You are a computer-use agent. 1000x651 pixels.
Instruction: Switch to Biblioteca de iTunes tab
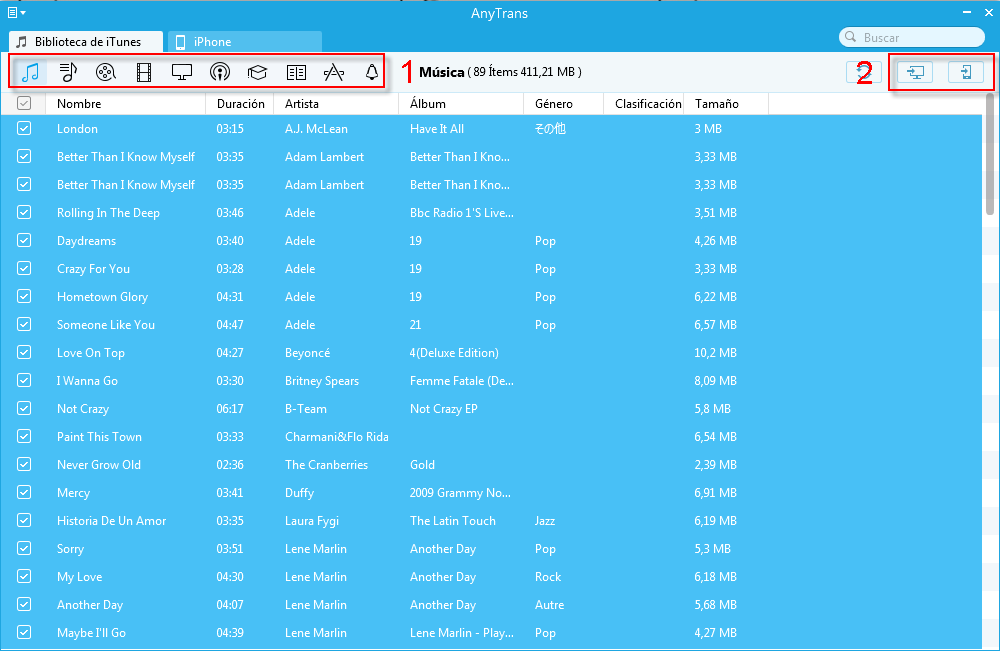(85, 41)
